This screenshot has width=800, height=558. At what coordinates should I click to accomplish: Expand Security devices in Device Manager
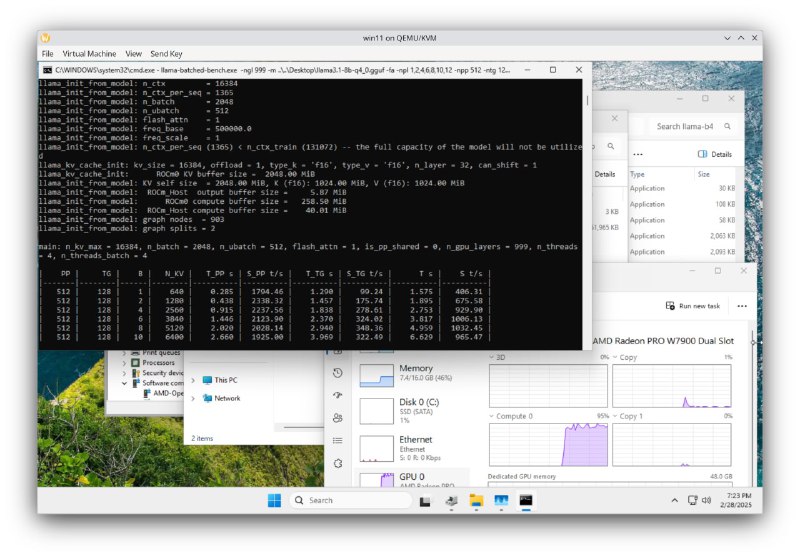[x=124, y=373]
